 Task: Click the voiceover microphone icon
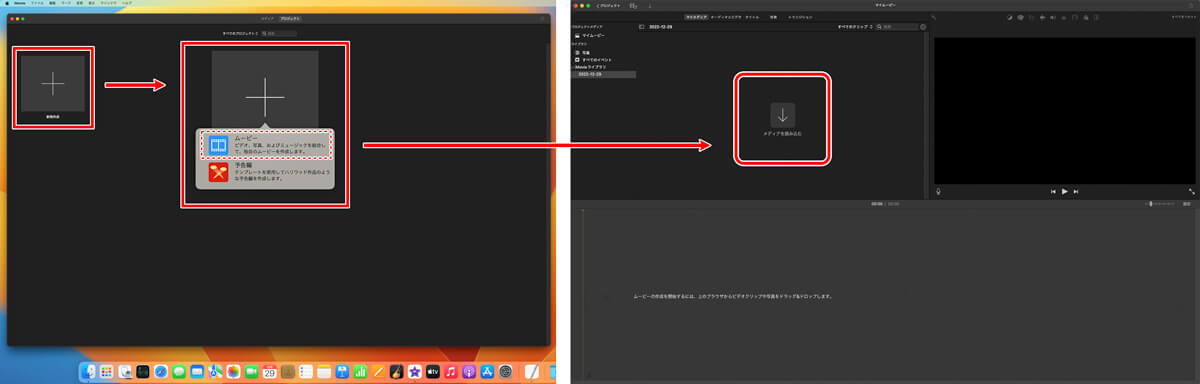938,191
